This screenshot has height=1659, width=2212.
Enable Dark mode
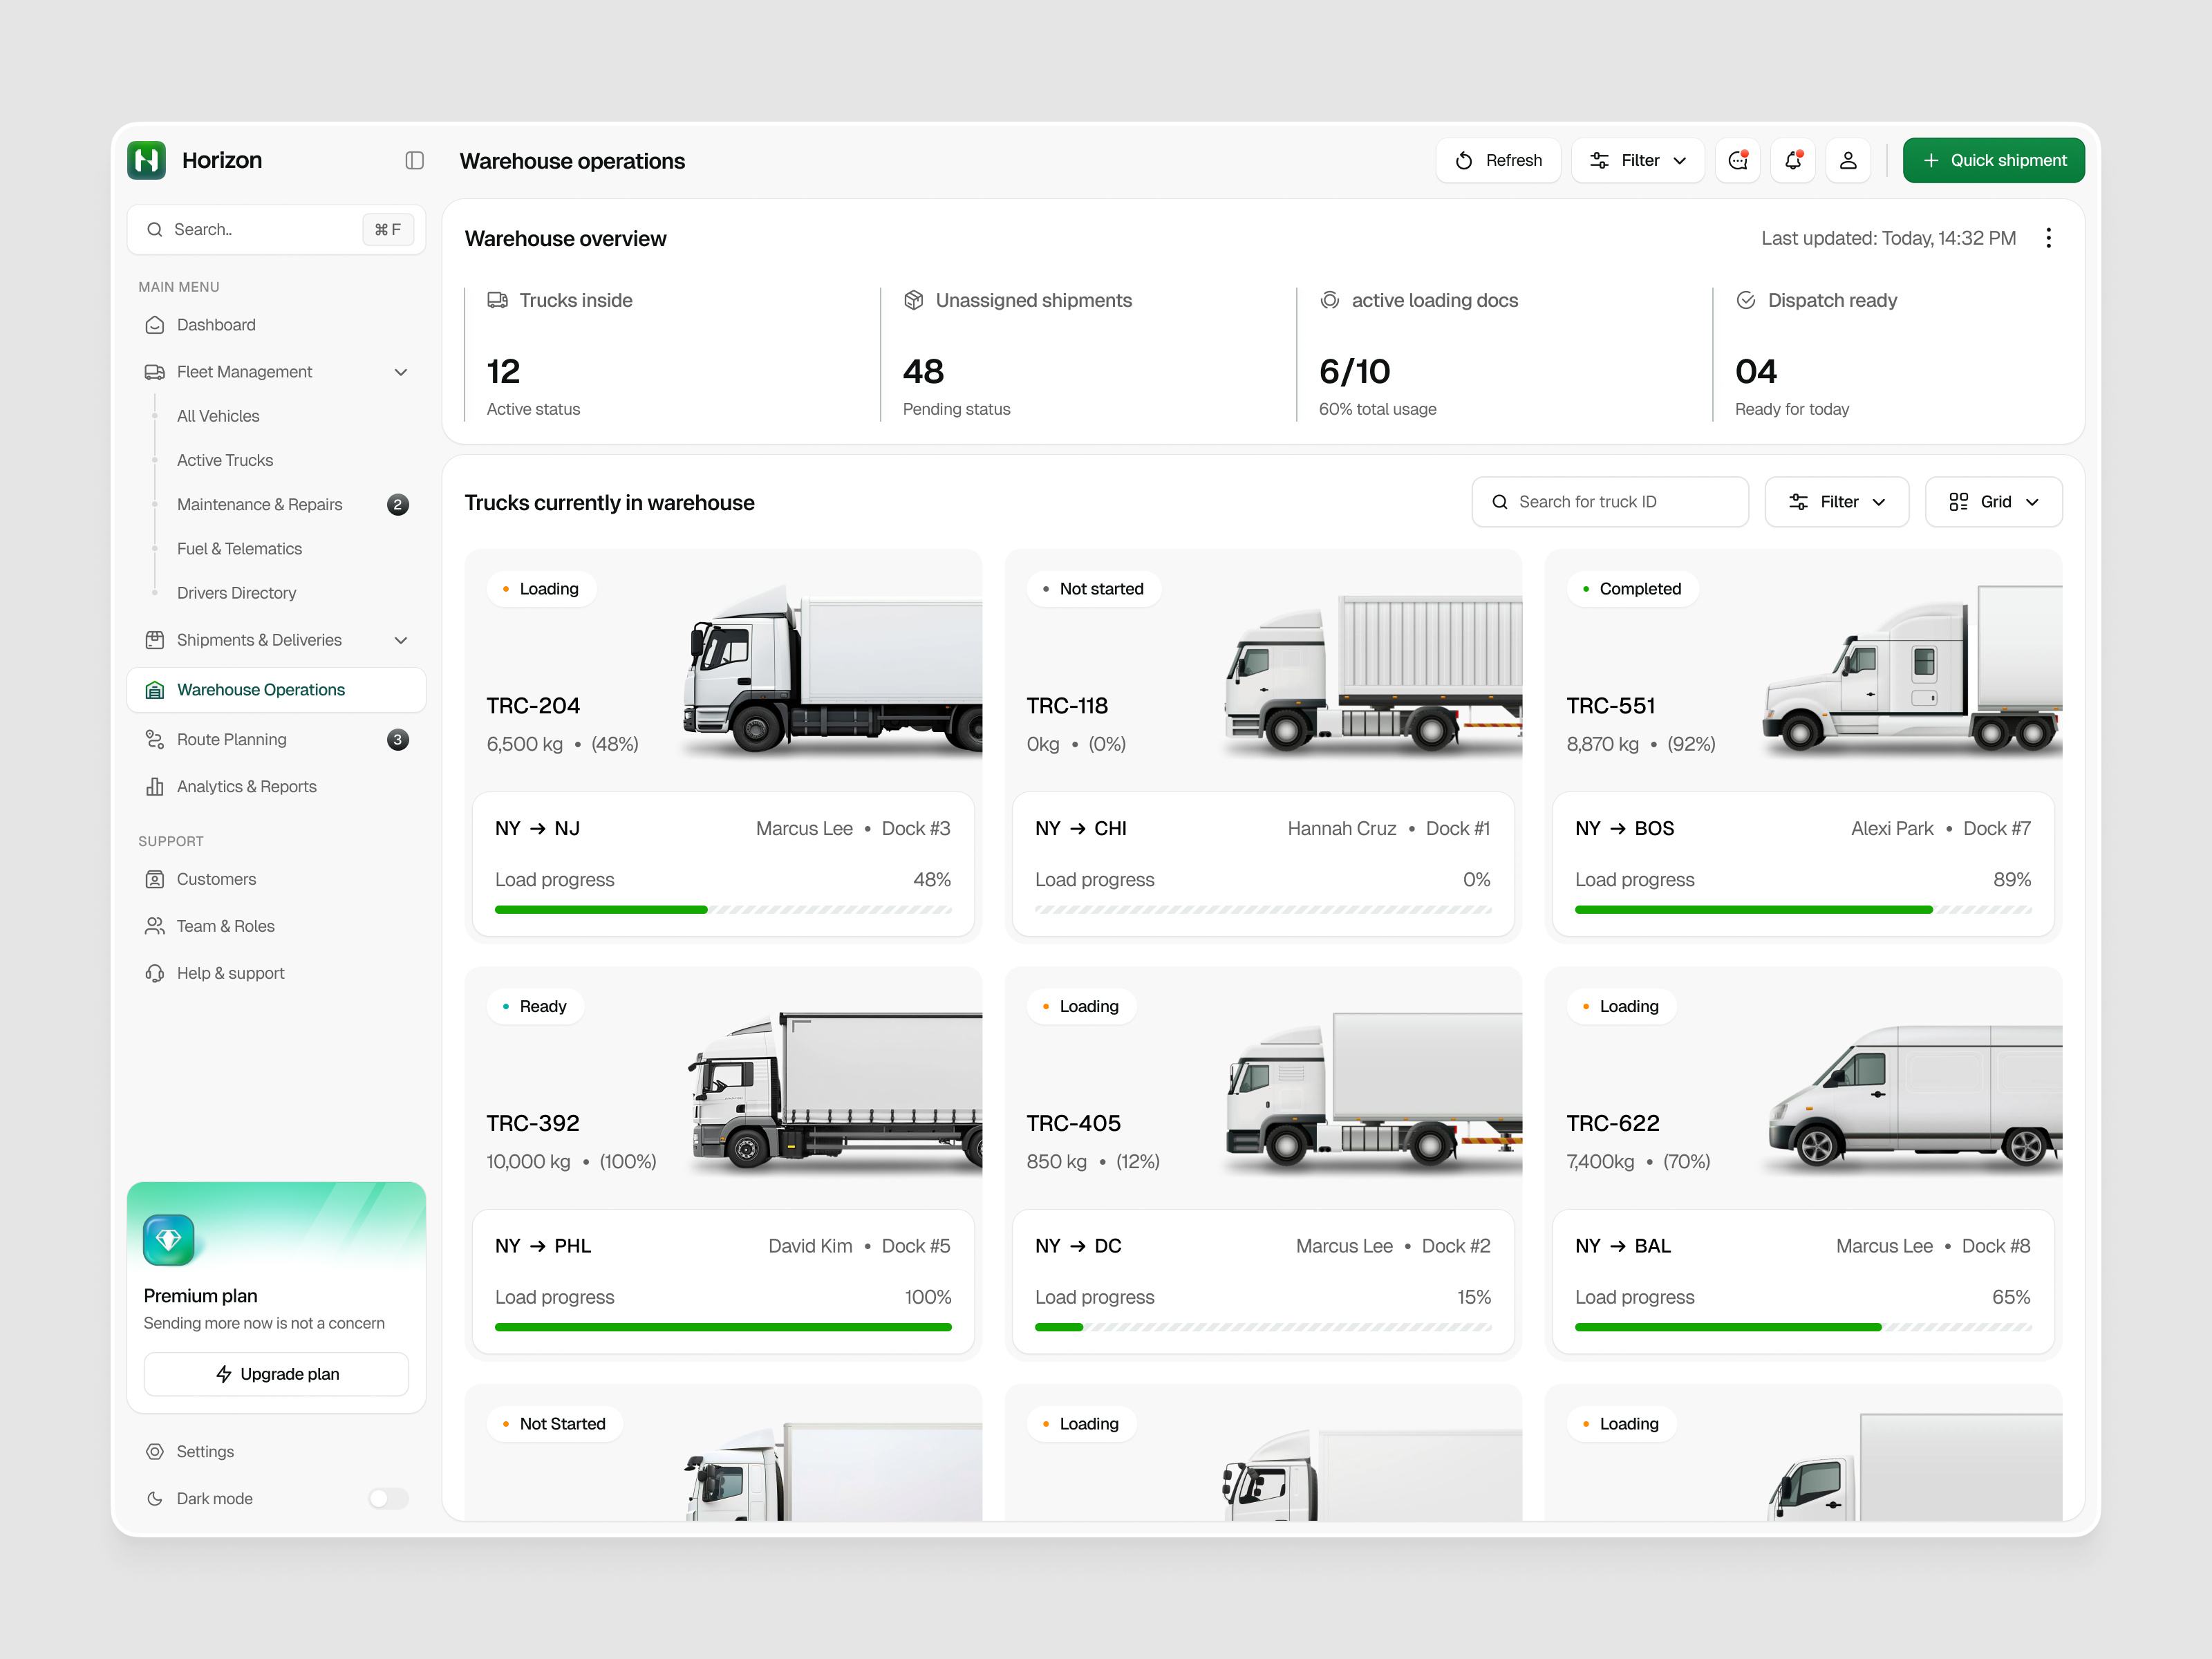click(x=388, y=1498)
